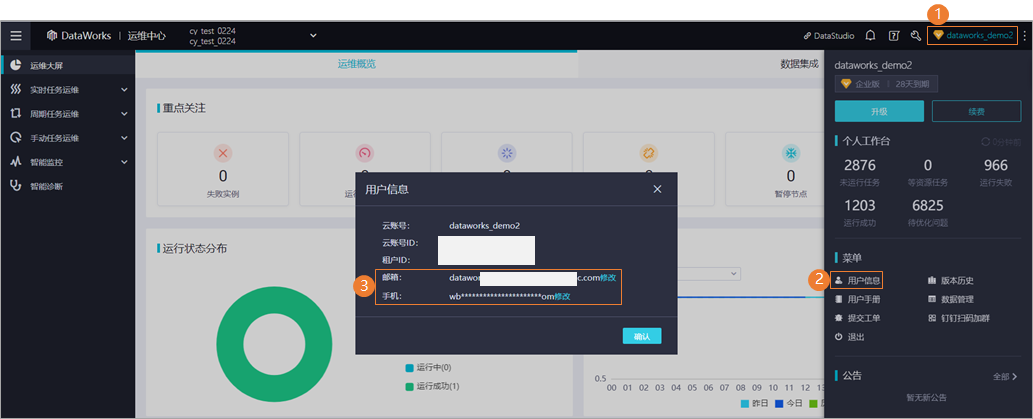
Task: Click the green donut chart
Action: [275, 344]
